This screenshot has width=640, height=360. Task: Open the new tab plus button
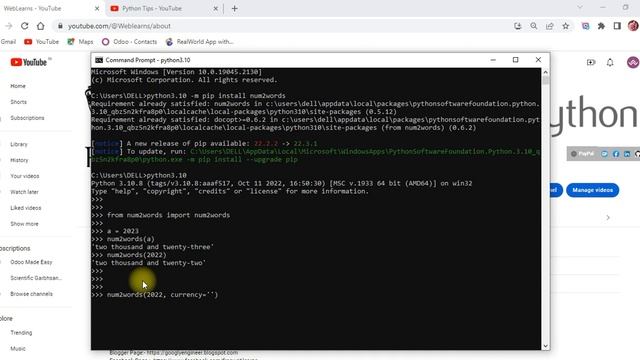click(234, 9)
